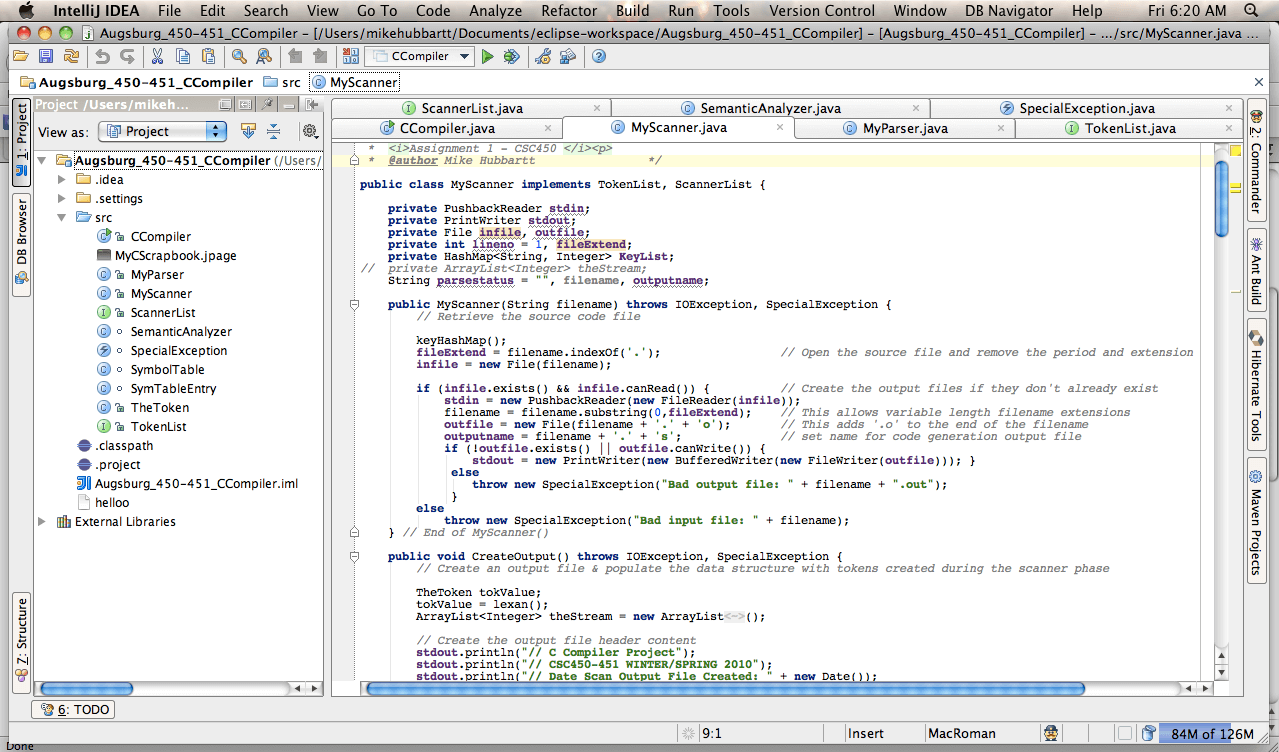Select SymbolTable in the project tree
This screenshot has height=752, width=1279.
click(x=167, y=369)
